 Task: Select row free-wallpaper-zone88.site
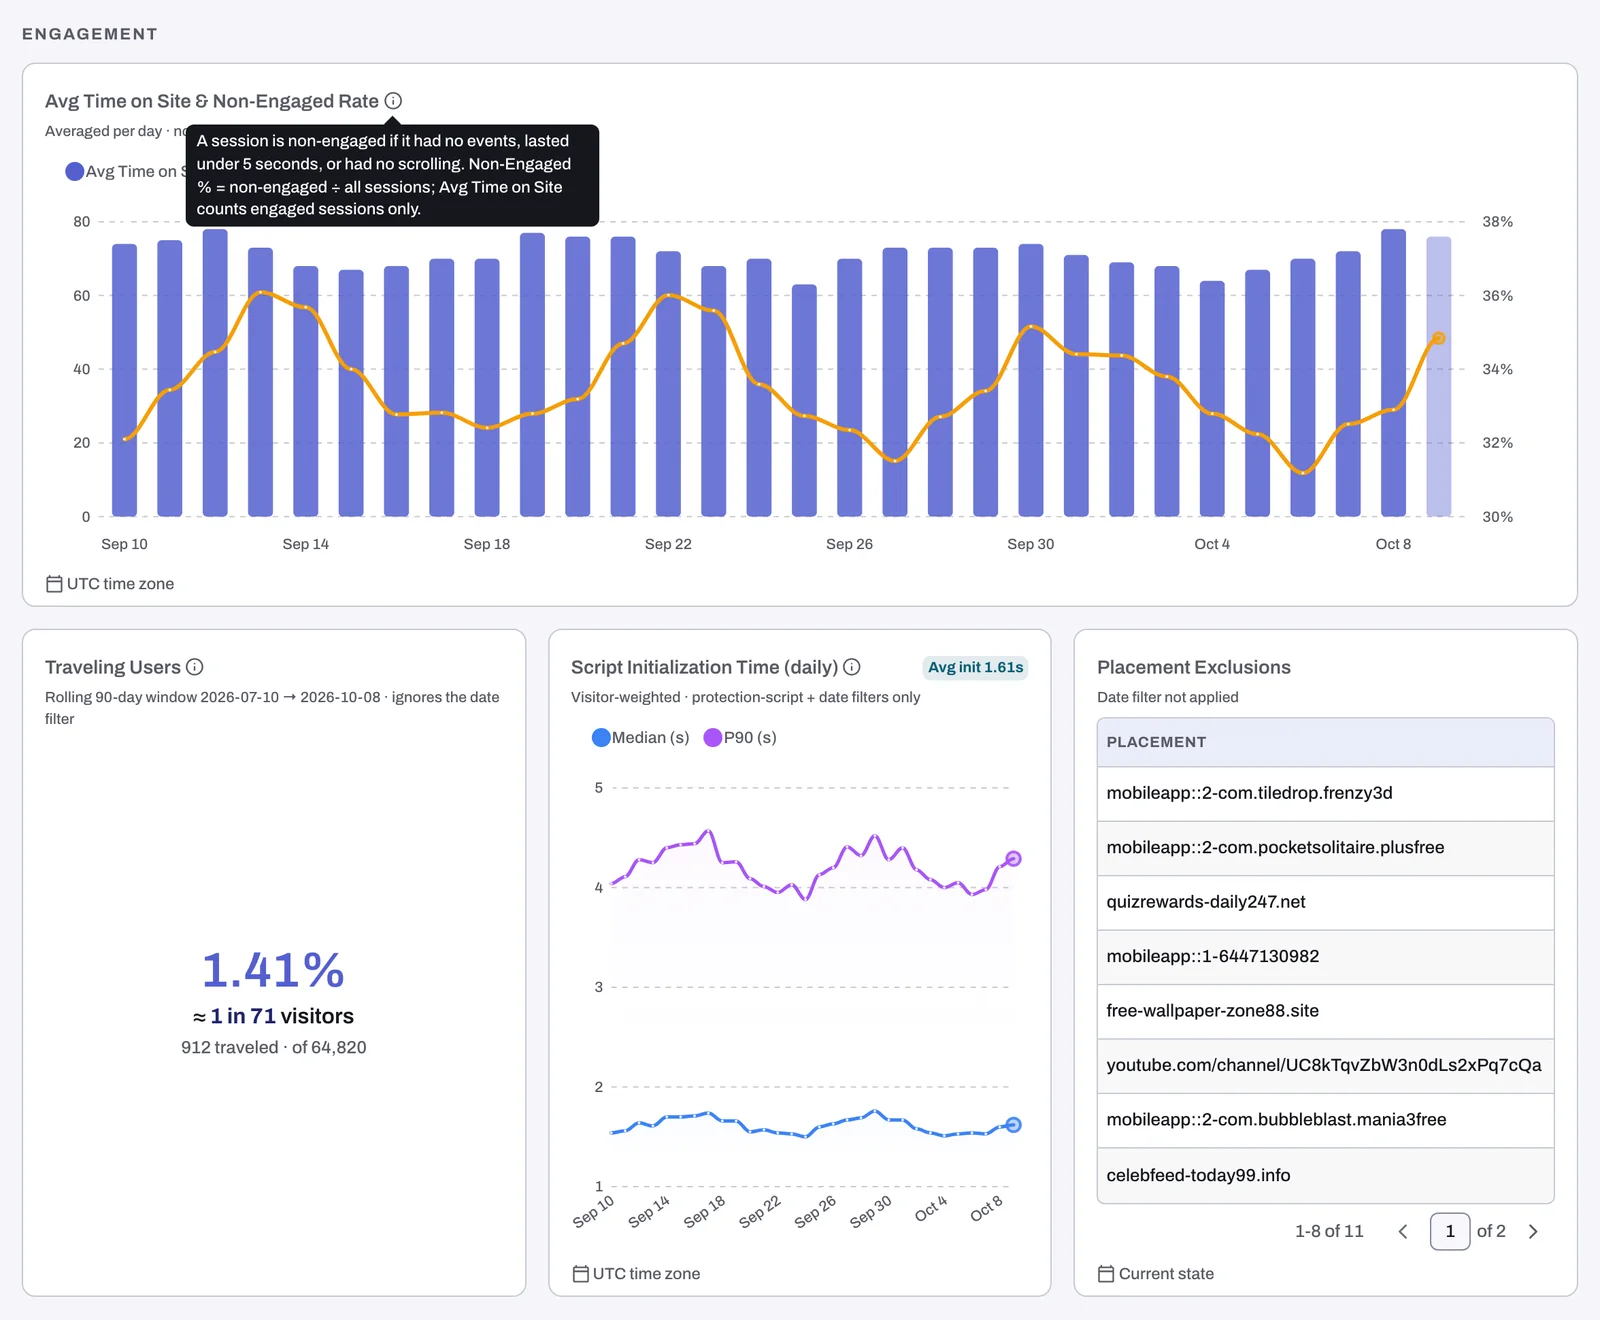click(1325, 1012)
